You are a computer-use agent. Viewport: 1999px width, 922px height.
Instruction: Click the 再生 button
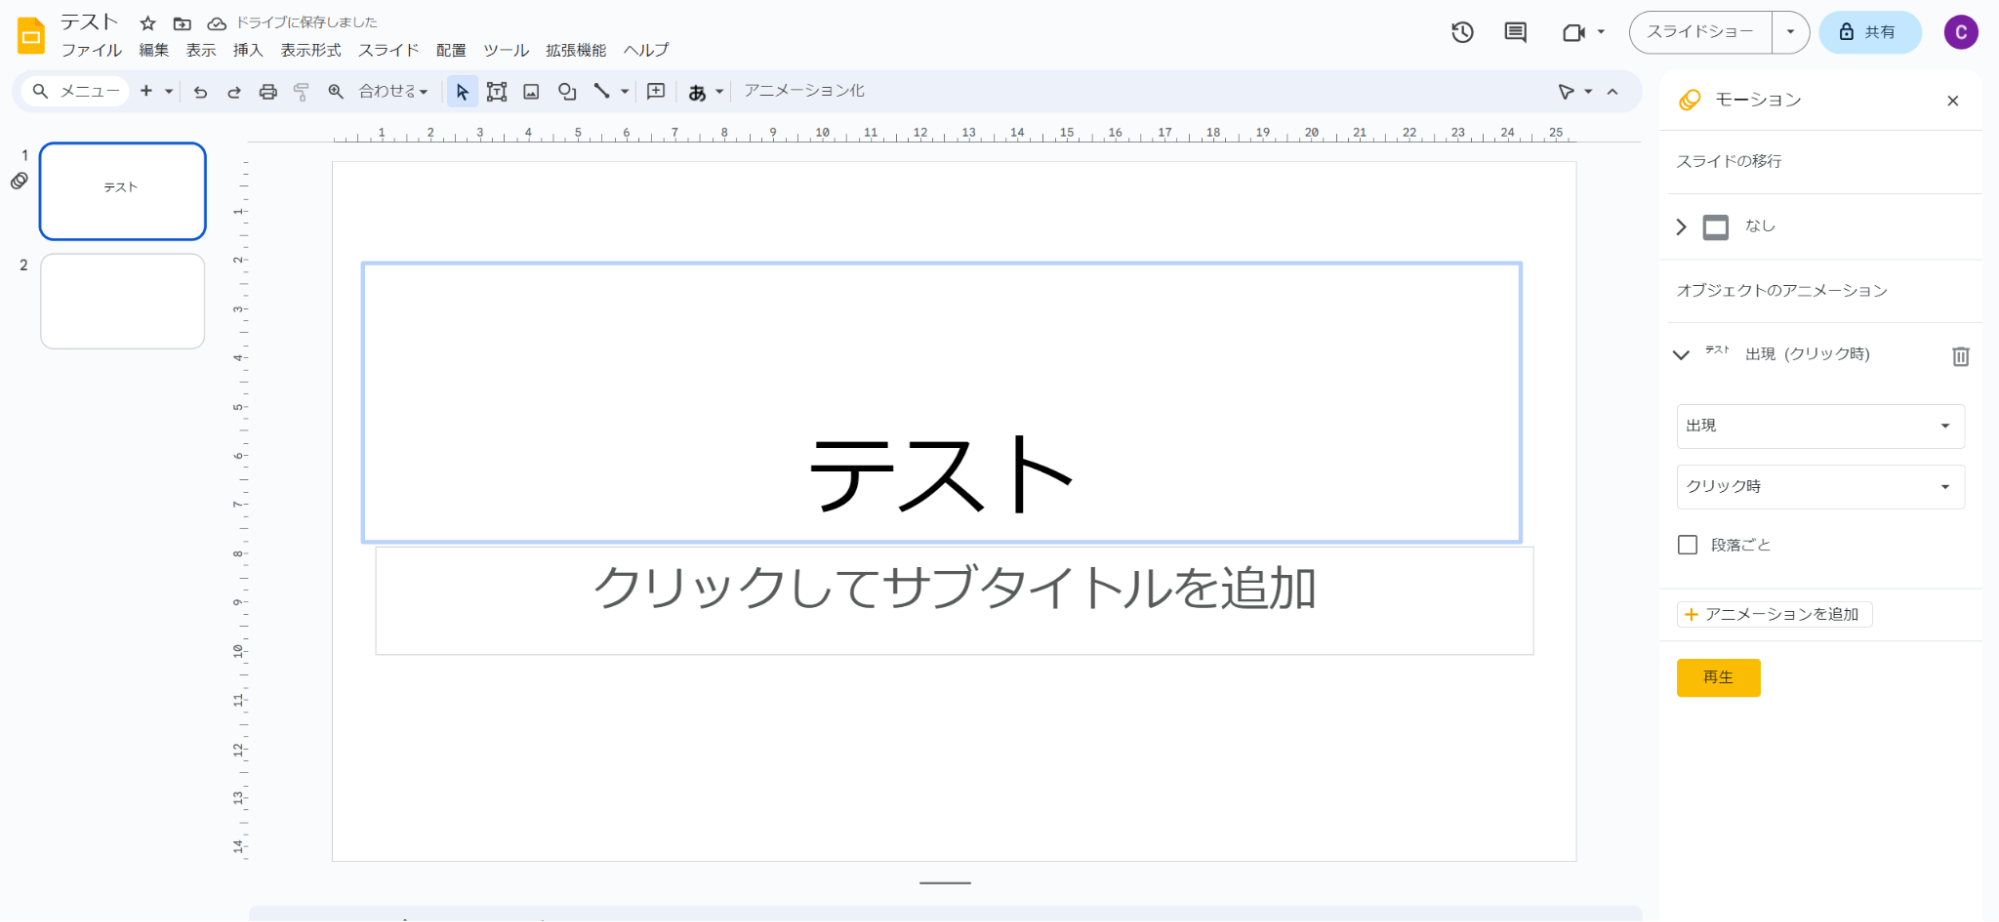pos(1717,678)
